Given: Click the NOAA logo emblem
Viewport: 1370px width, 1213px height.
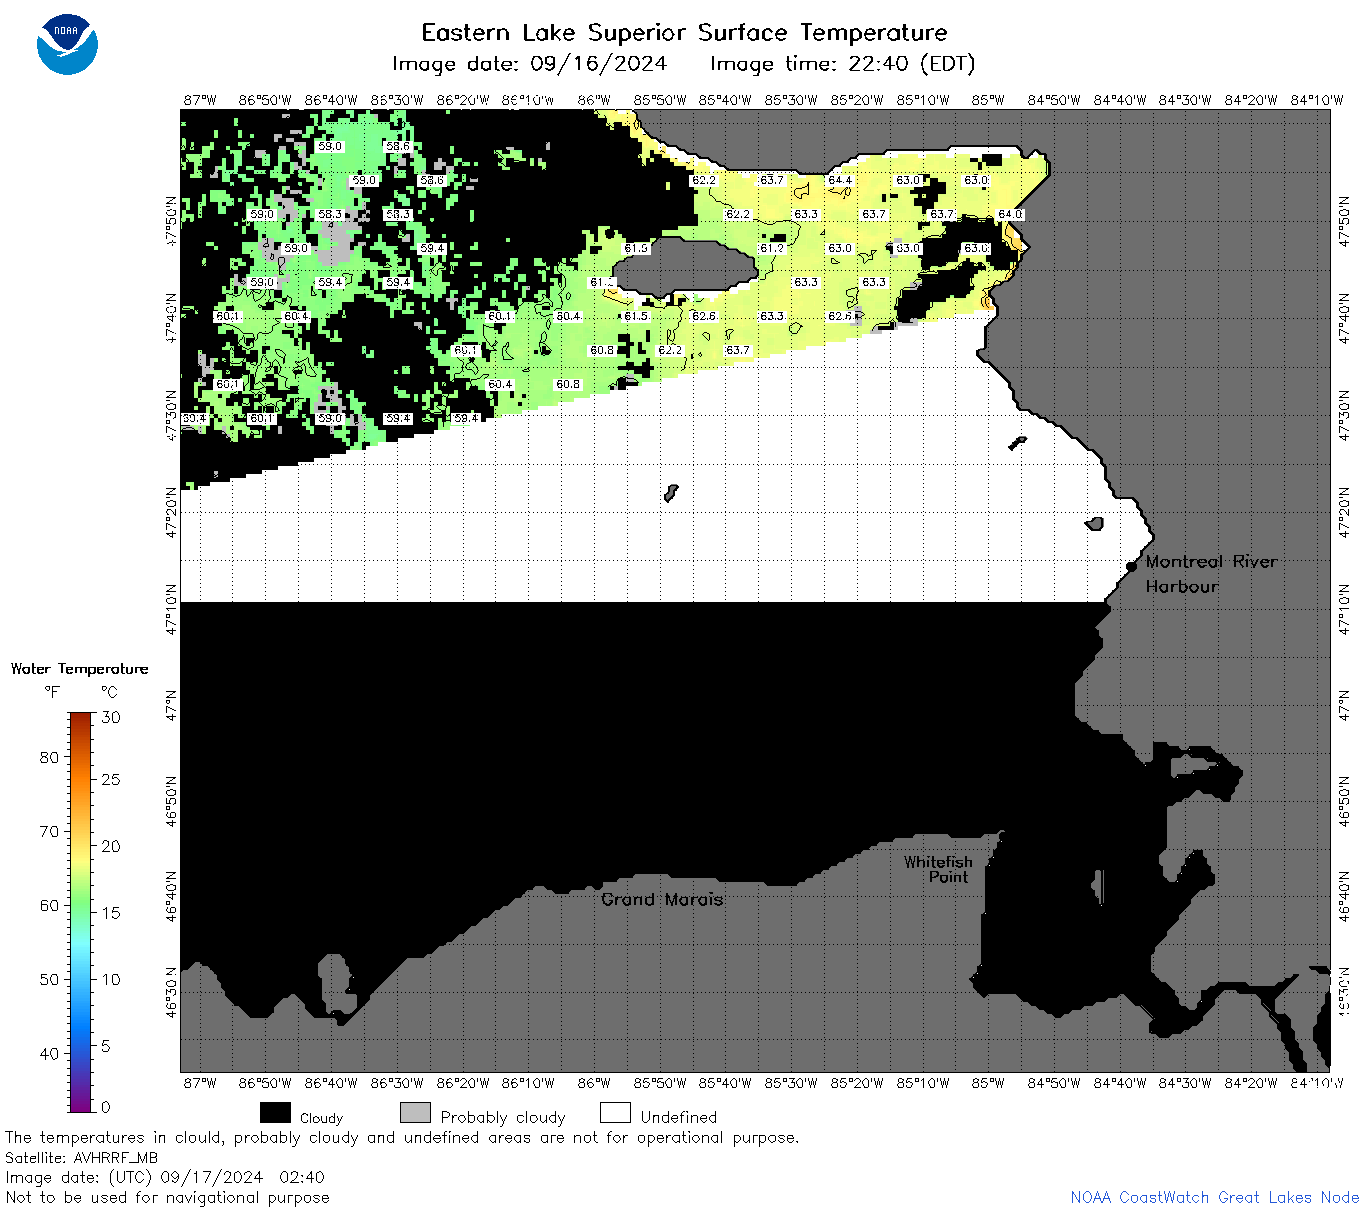Looking at the screenshot, I should click(67, 45).
